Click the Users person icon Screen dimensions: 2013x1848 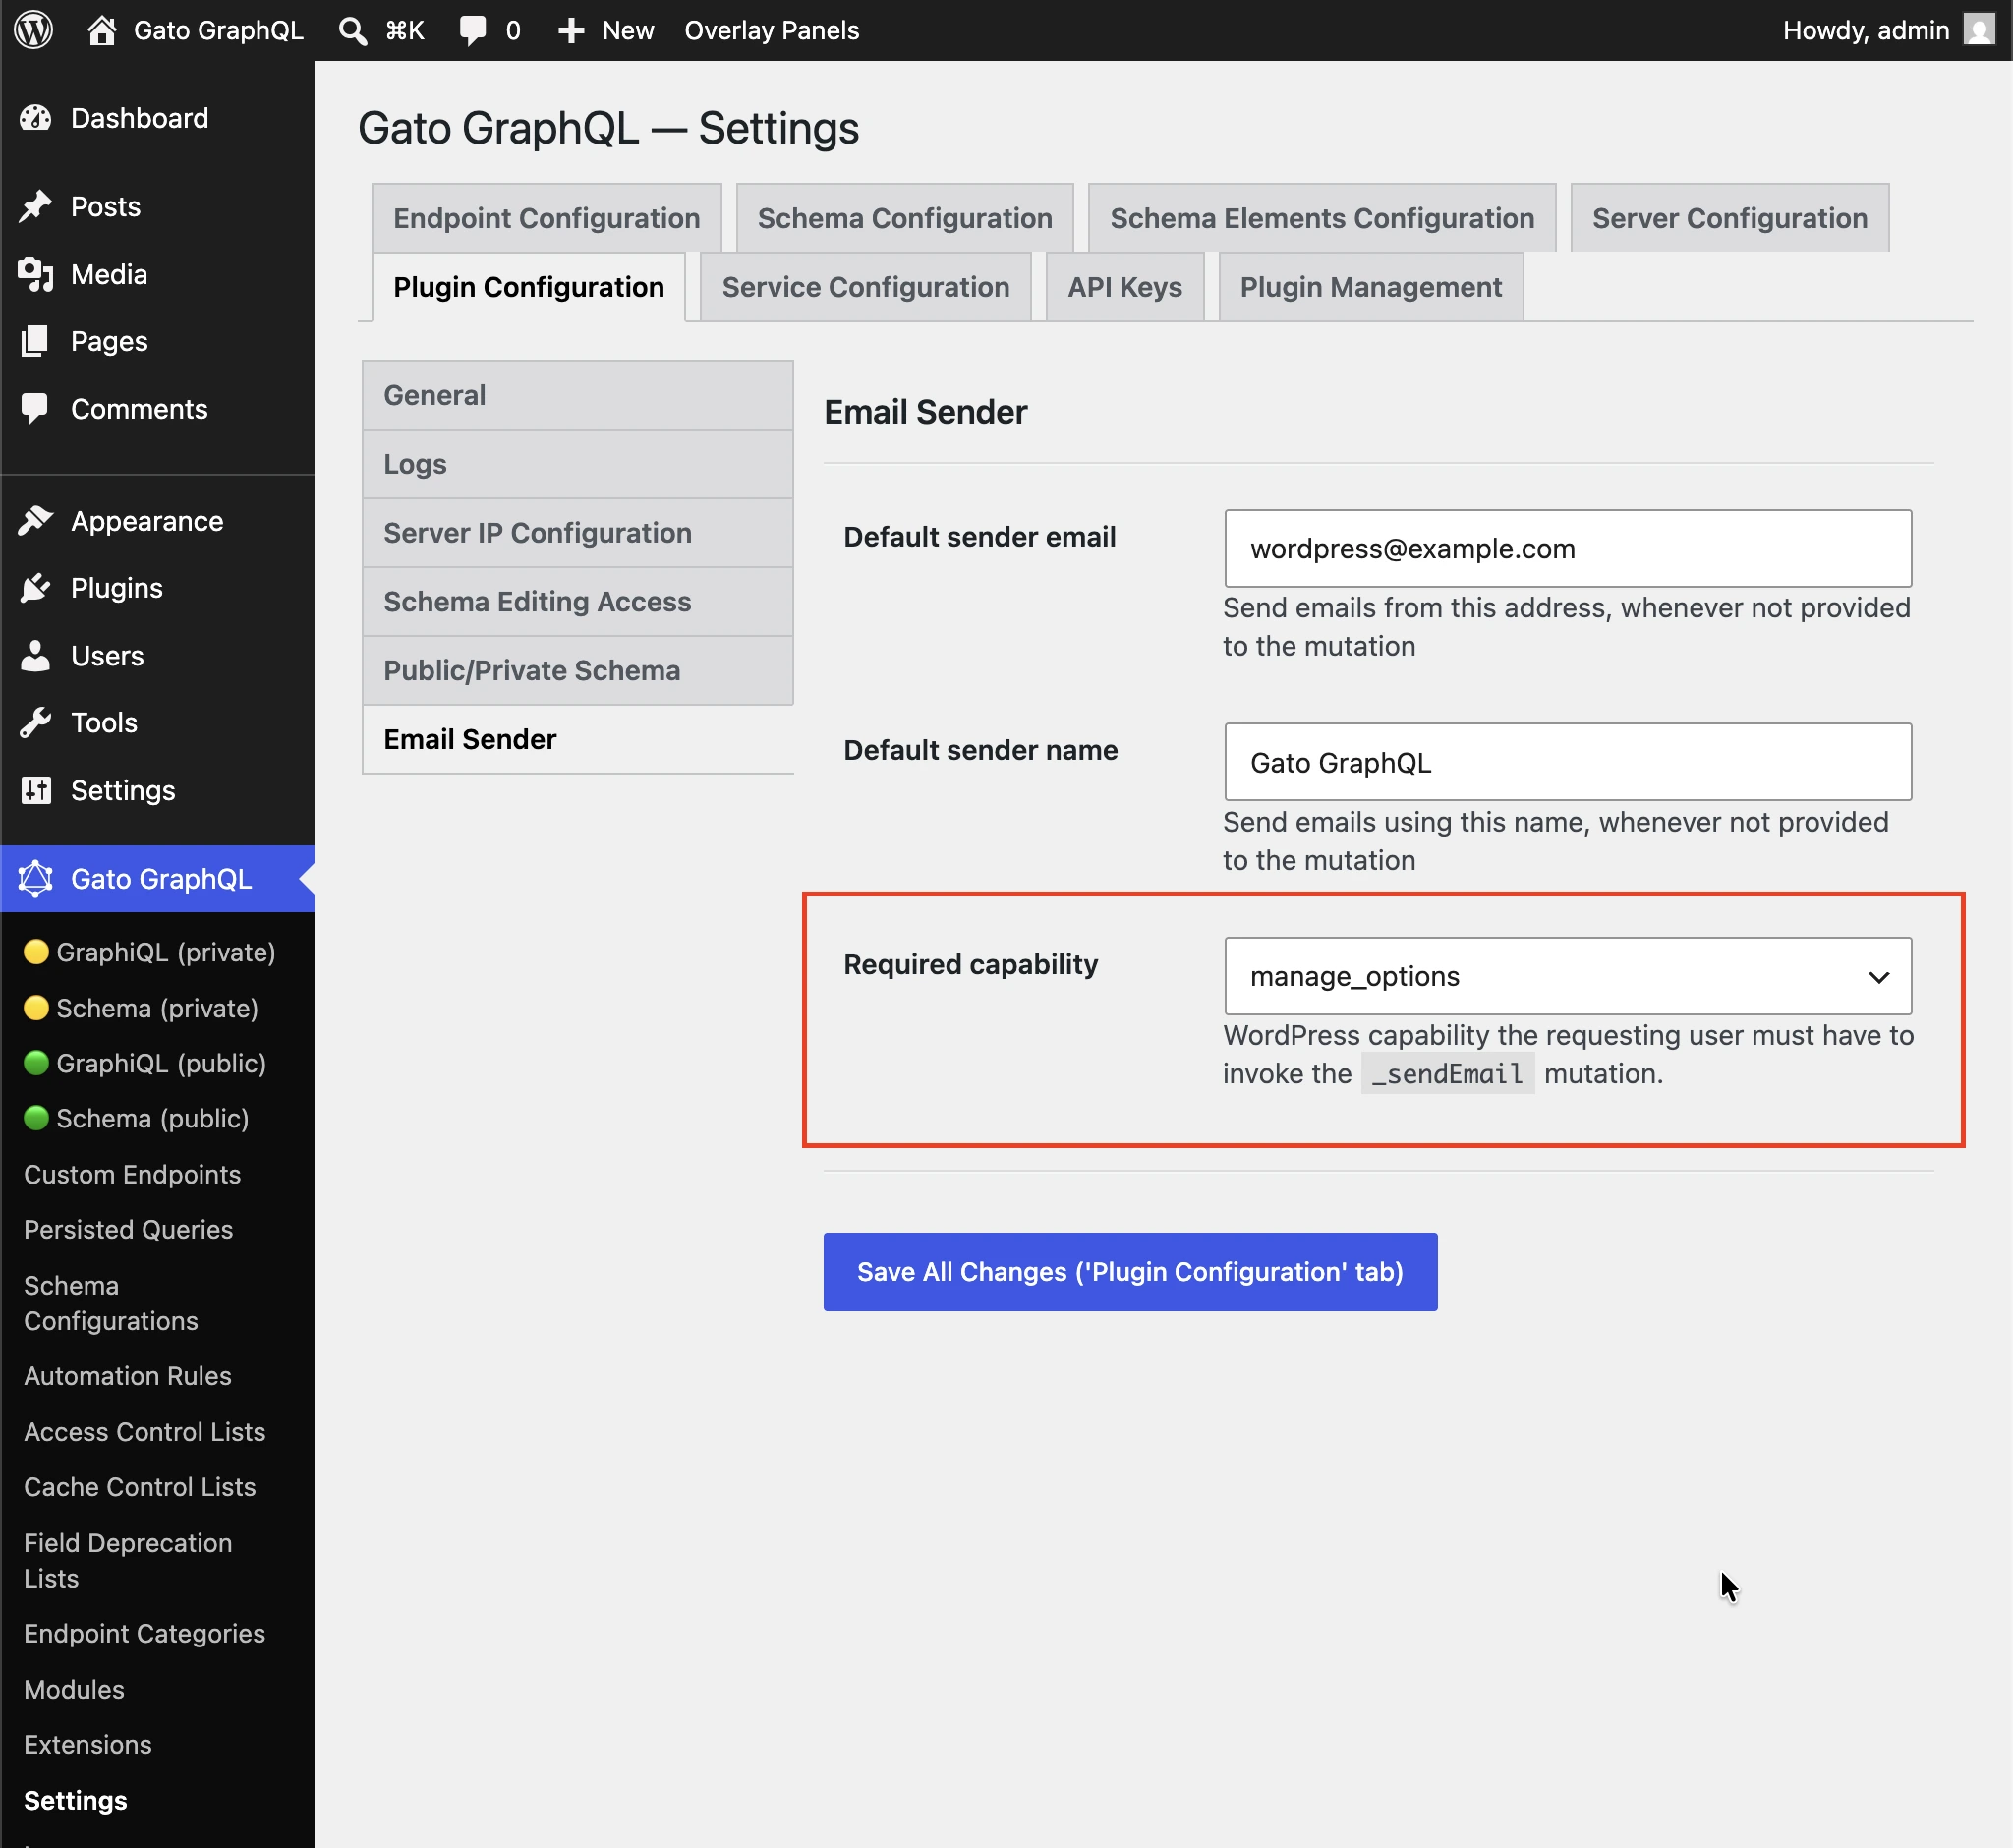coord(36,656)
